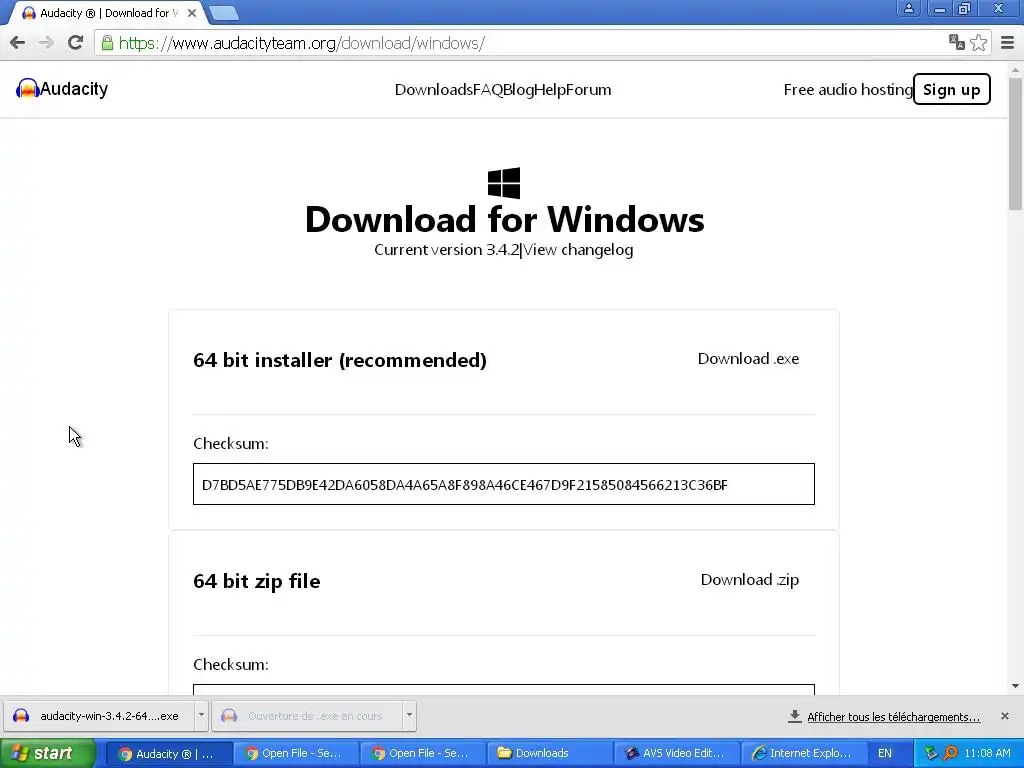The image size is (1024, 768).
Task: Click the Audacity headphones logo
Action: (27, 88)
